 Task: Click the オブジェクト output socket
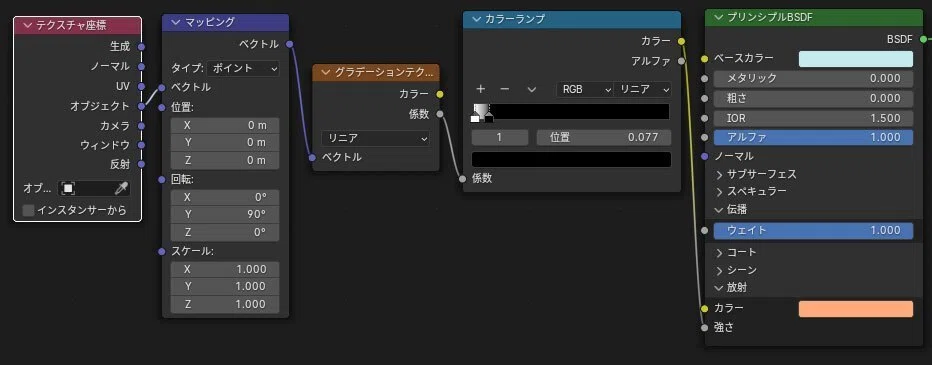click(x=141, y=106)
